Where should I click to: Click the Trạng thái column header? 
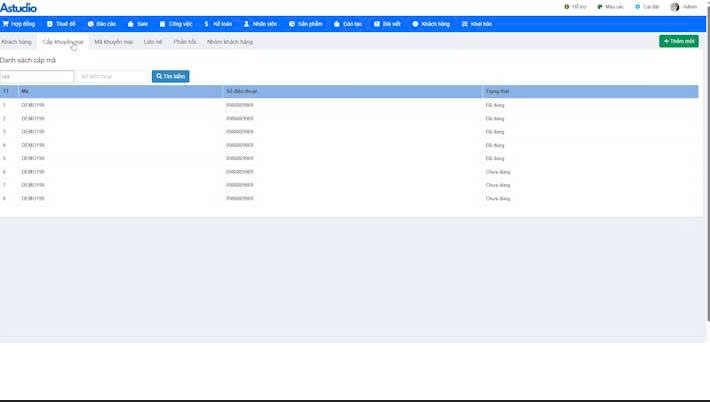(x=497, y=91)
